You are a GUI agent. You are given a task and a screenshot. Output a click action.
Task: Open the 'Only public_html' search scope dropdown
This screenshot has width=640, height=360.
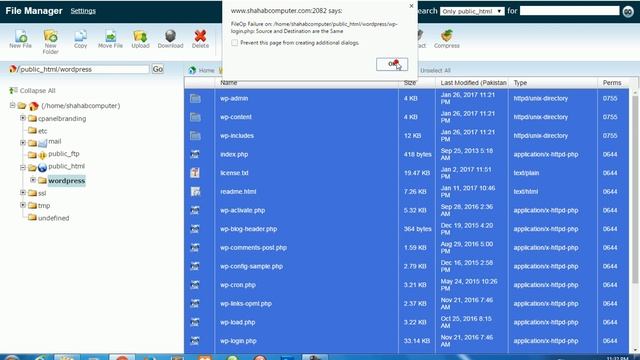[472, 11]
